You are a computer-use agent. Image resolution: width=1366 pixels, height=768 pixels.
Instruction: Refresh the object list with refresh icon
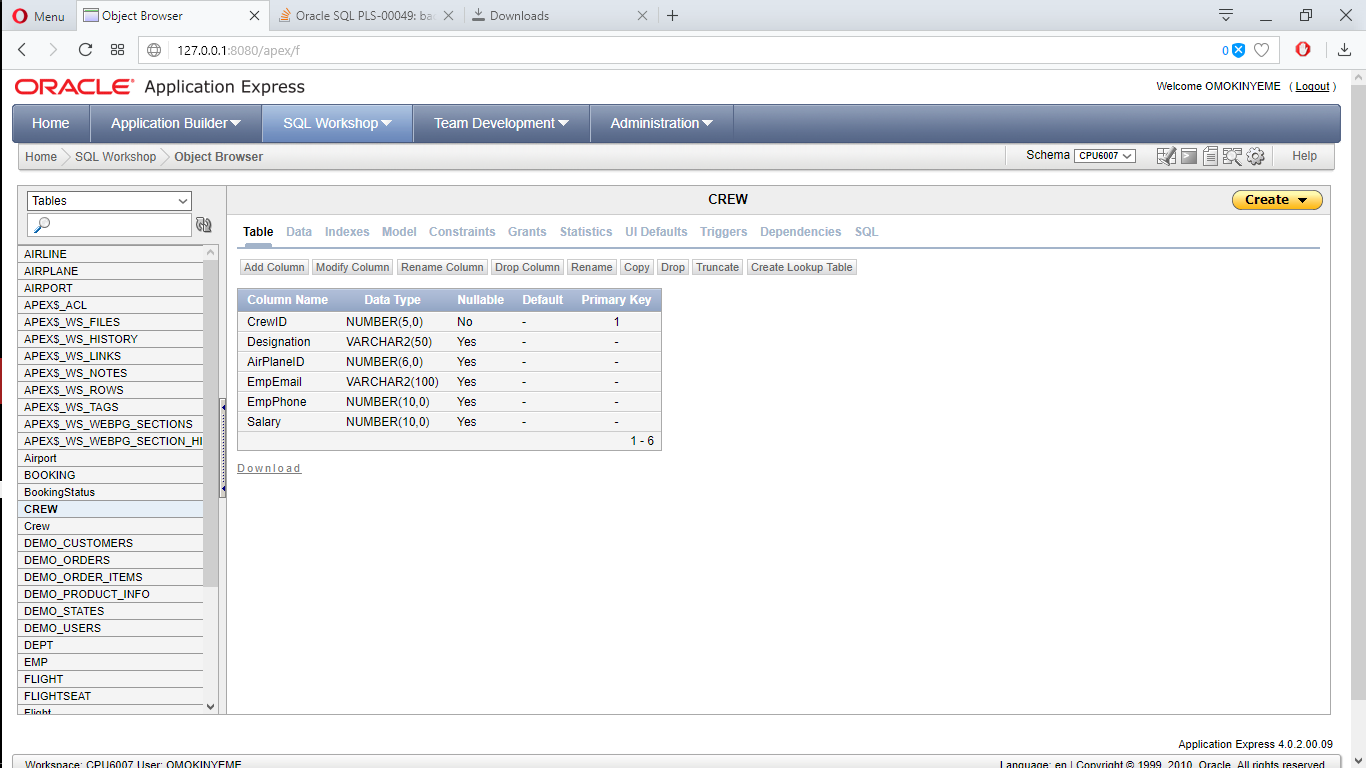(x=204, y=225)
